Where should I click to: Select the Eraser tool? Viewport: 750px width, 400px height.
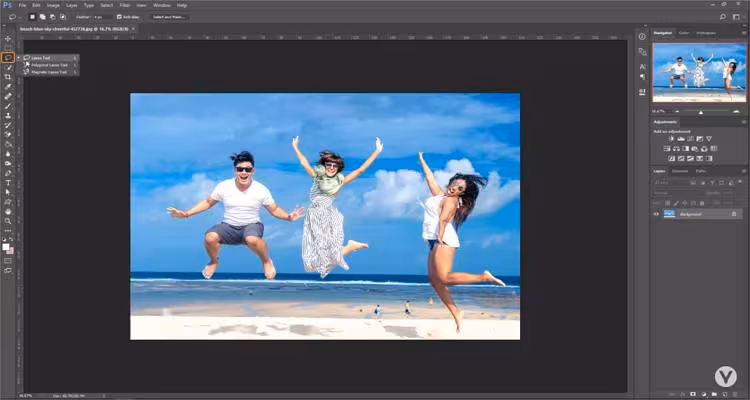[8, 134]
